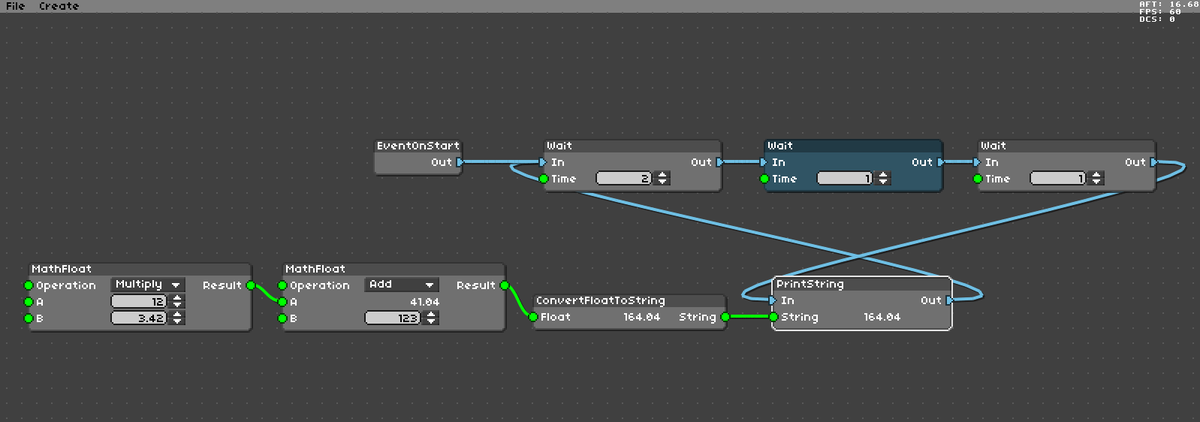Click the stepper arrows next to B value 3.42
The image size is (1200, 422).
coord(177,318)
